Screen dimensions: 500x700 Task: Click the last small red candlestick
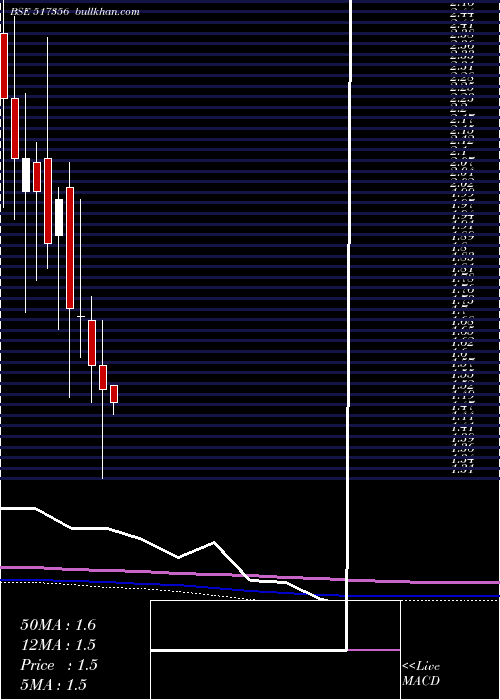tap(114, 394)
